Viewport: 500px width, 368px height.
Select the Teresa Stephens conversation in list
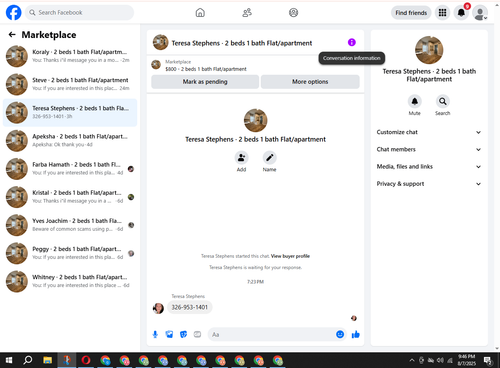[x=70, y=112]
